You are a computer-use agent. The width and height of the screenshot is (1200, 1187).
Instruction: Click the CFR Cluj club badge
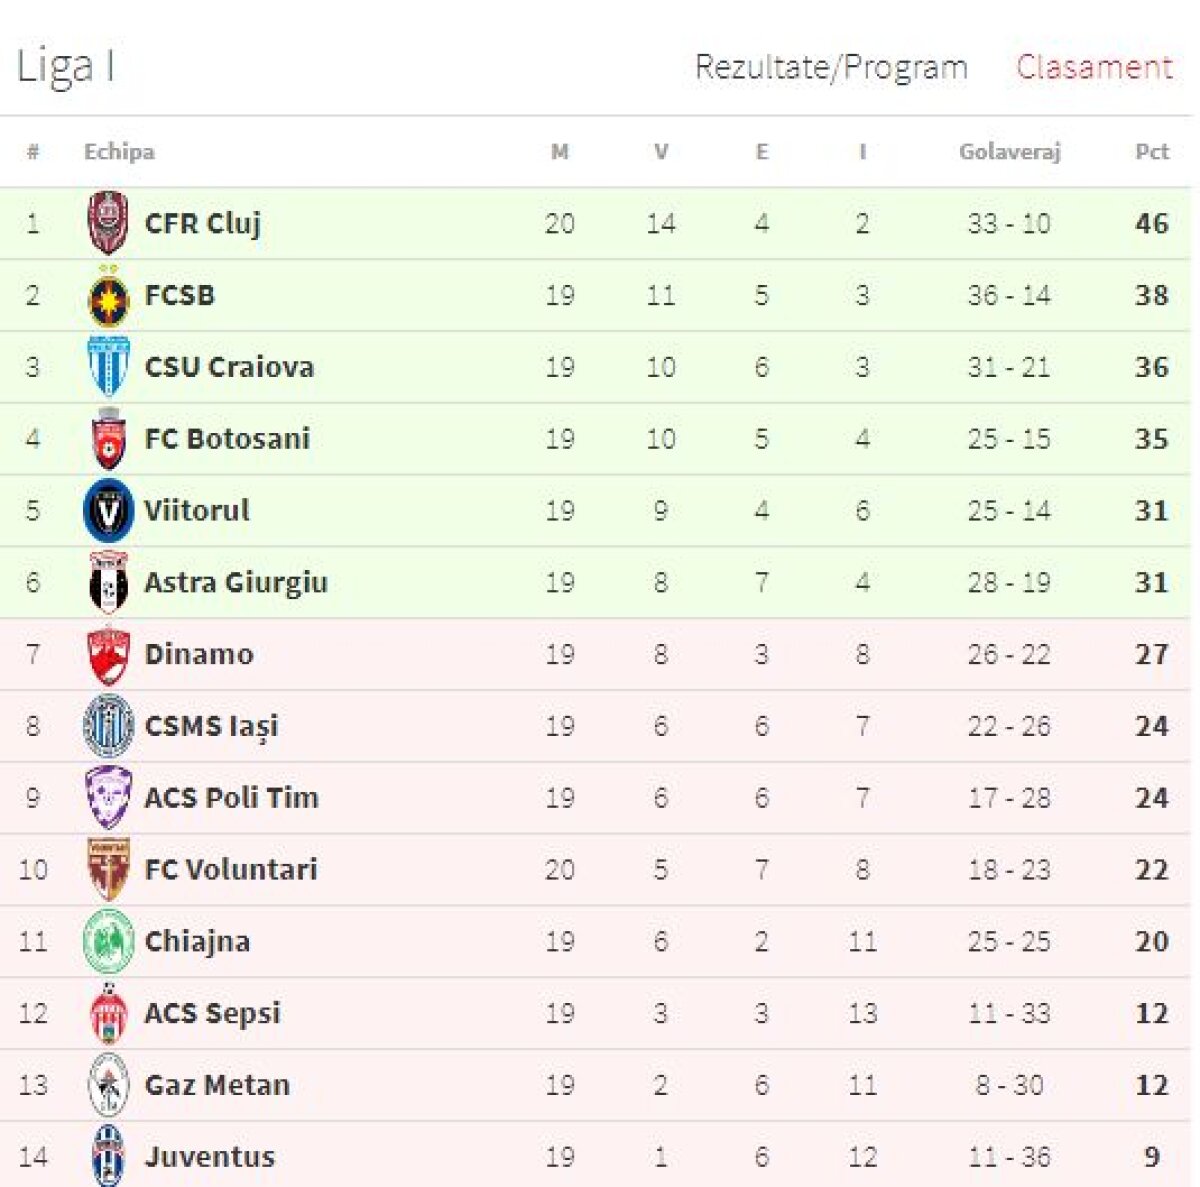point(108,224)
